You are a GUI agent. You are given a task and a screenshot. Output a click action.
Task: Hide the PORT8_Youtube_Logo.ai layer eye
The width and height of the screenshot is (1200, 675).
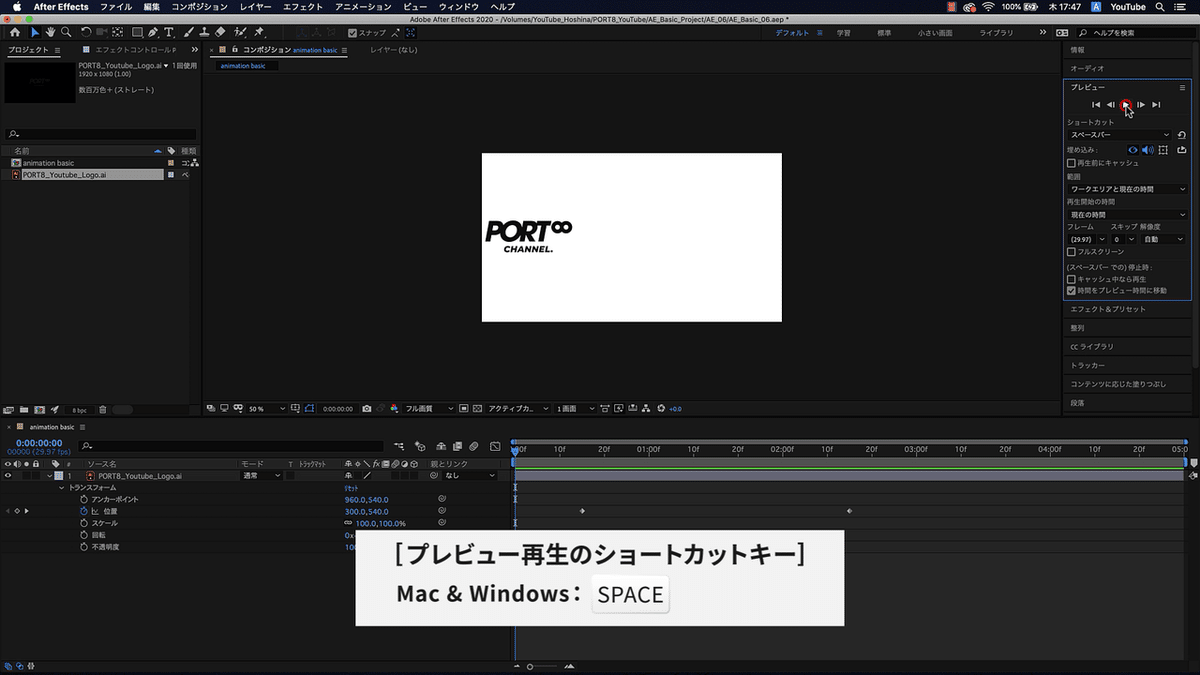pos(8,476)
